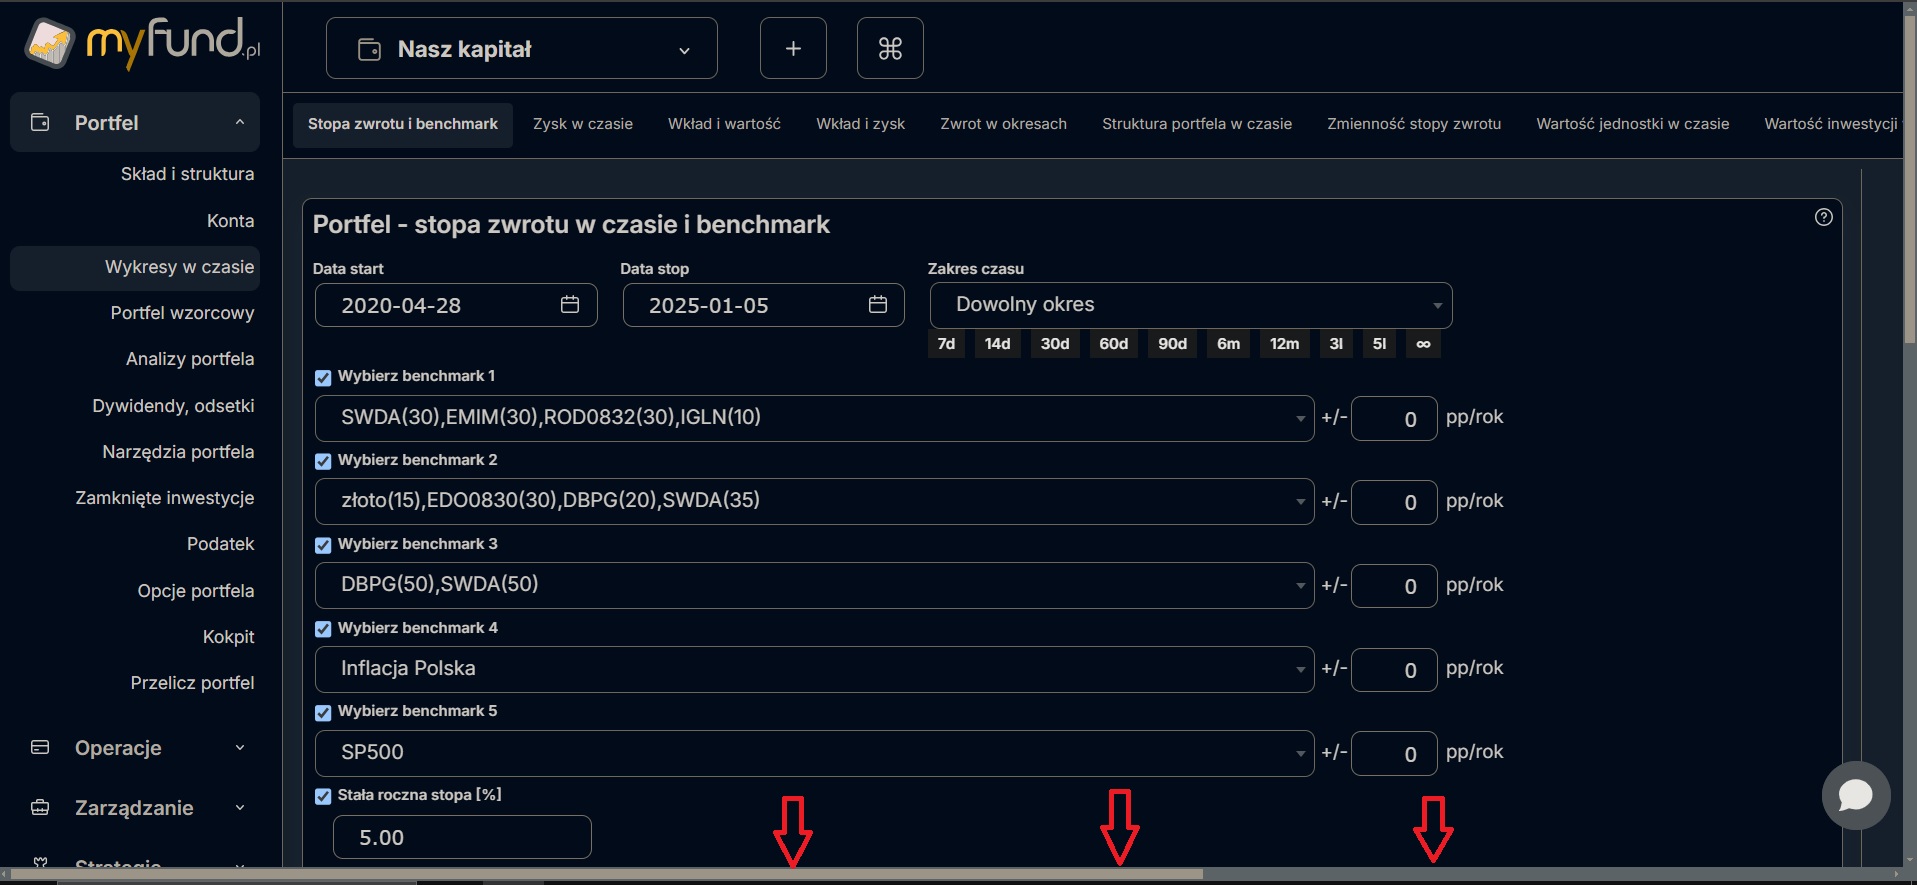Uncheck Wybierz benchmark 1 checkbox
1917x885 pixels.
[323, 377]
